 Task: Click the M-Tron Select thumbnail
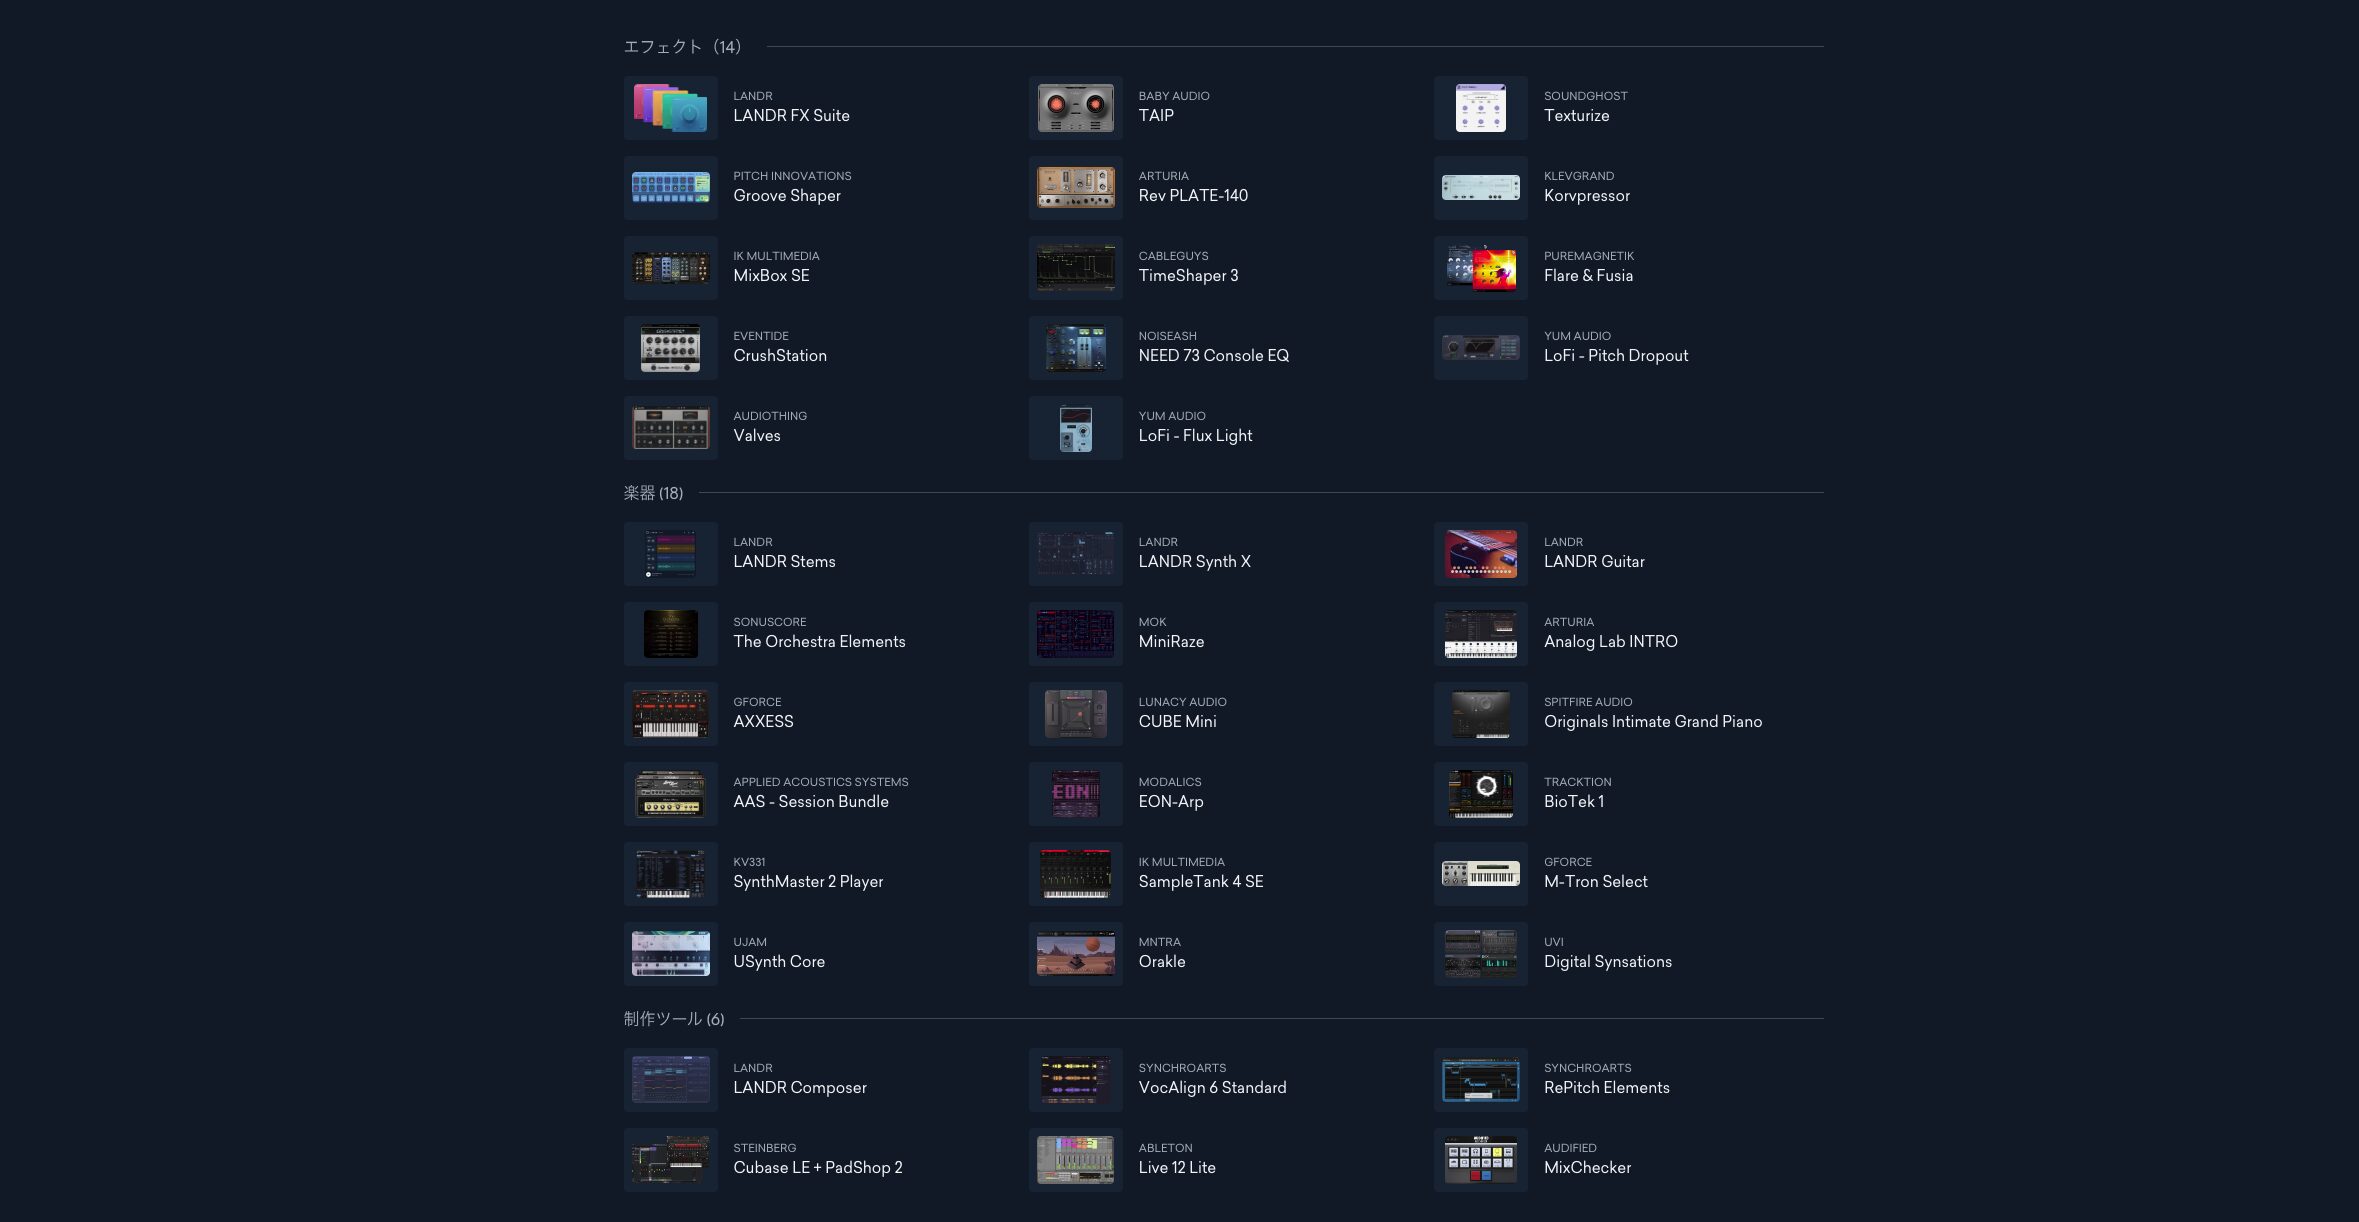1480,874
